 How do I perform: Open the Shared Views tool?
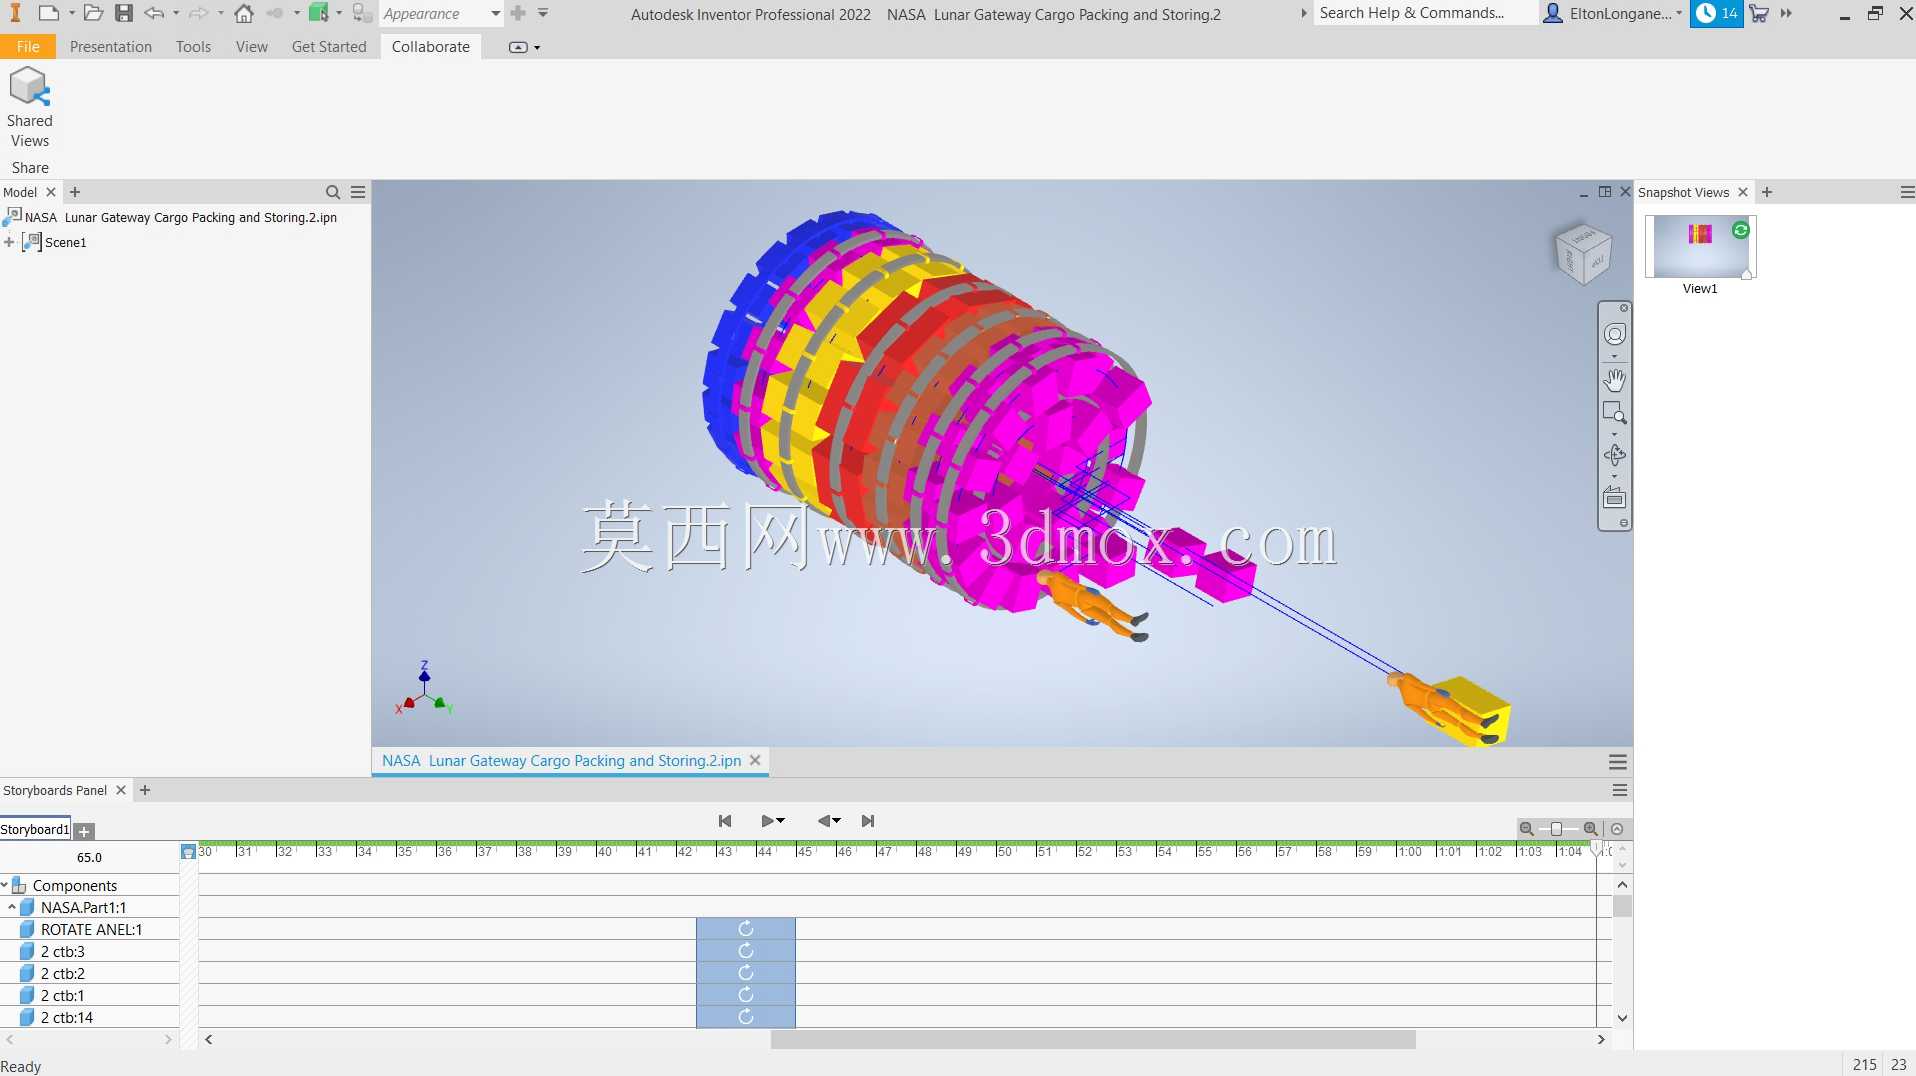tap(29, 108)
